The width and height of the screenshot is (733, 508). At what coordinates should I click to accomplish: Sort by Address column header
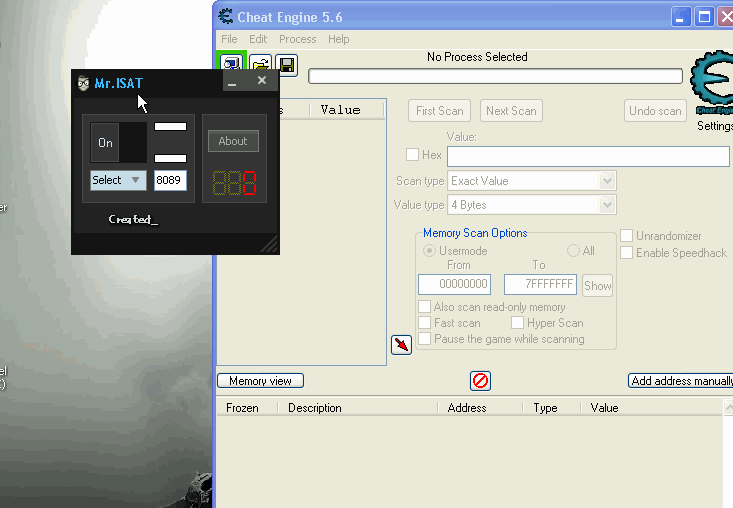[480, 408]
